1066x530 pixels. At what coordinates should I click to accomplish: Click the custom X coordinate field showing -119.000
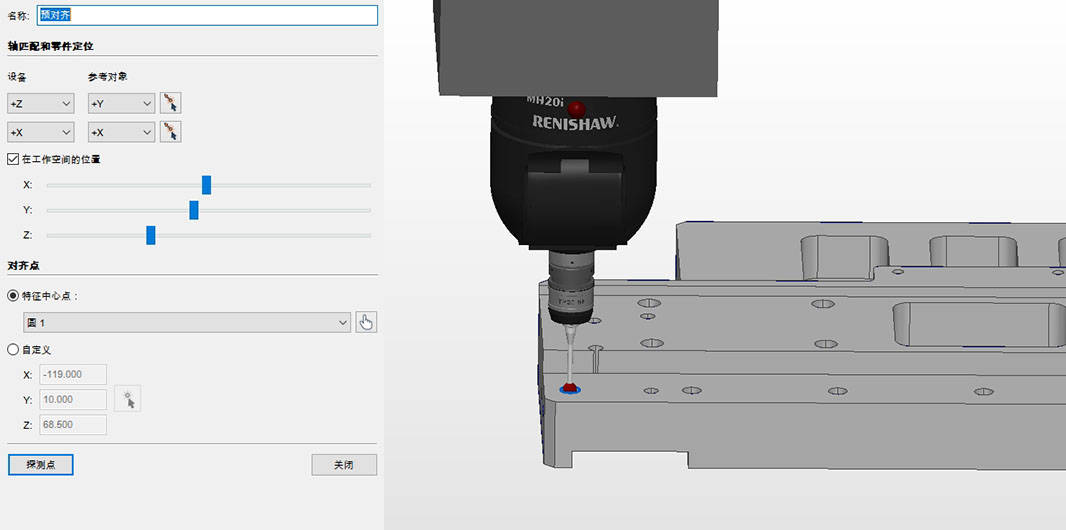(x=73, y=375)
